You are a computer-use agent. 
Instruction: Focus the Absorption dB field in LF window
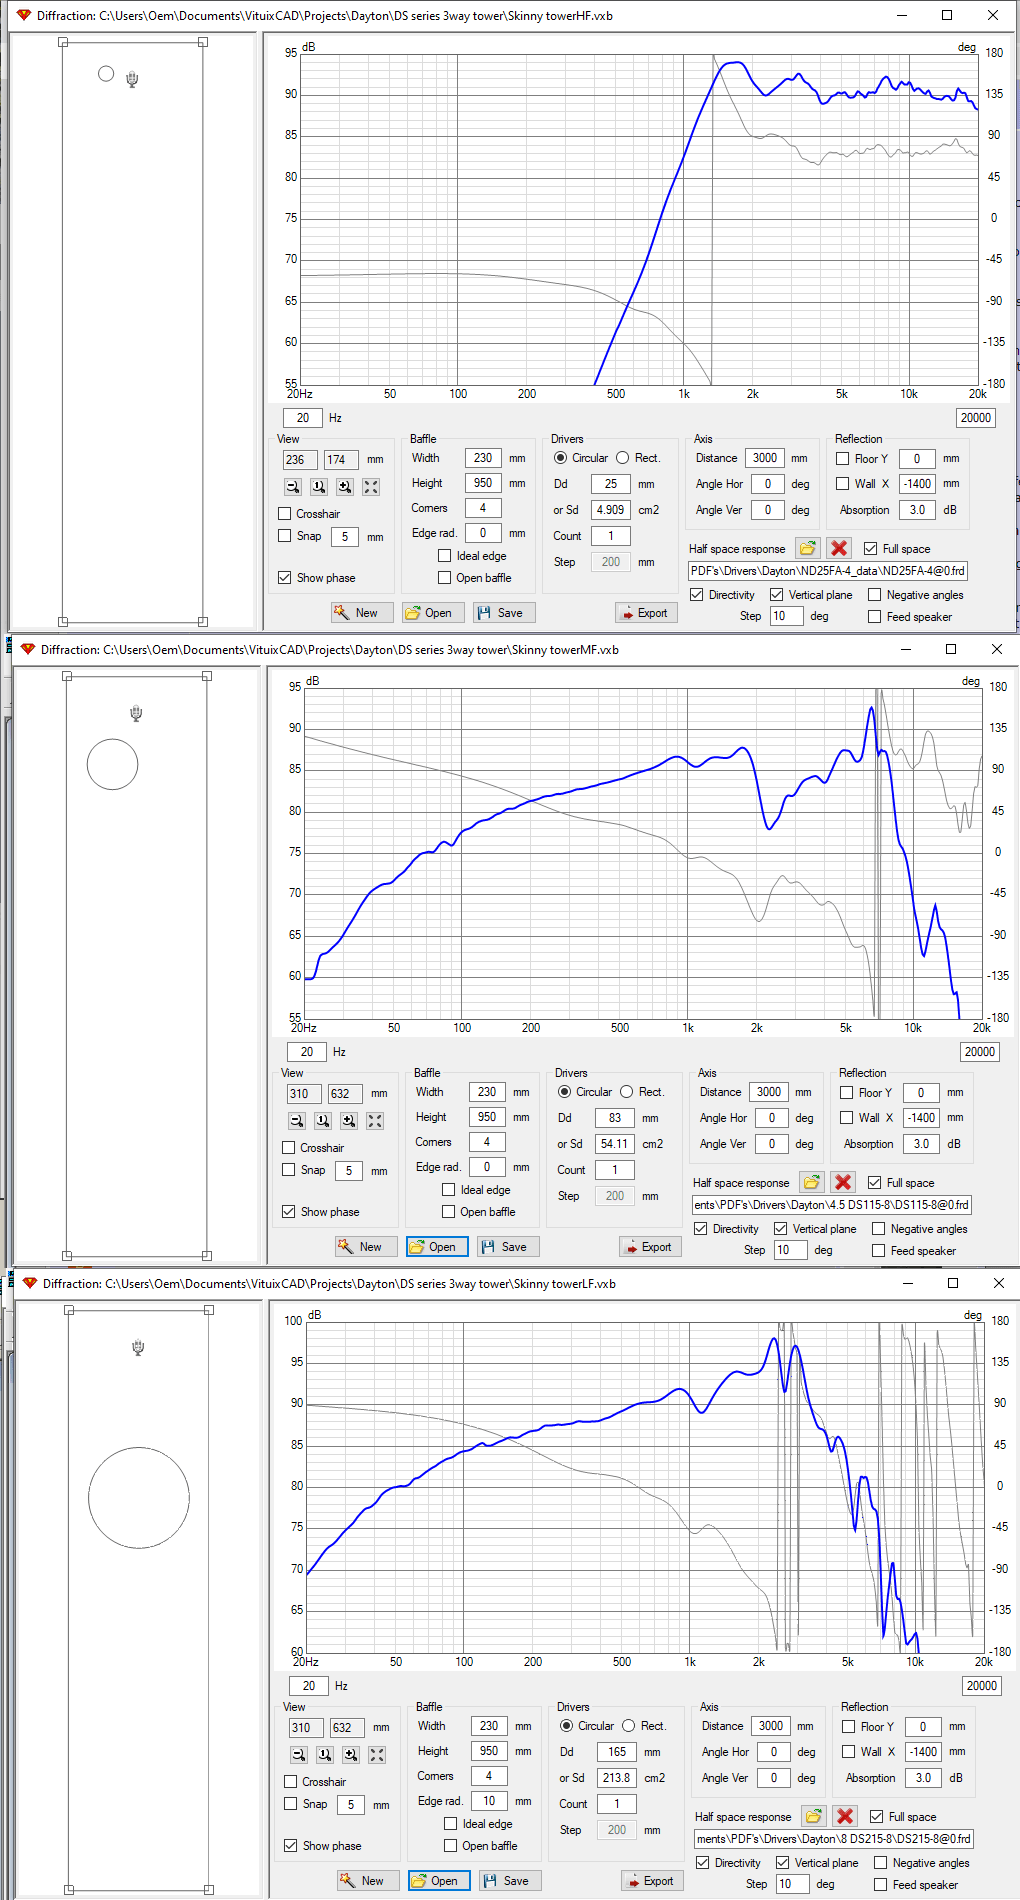coord(924,1778)
